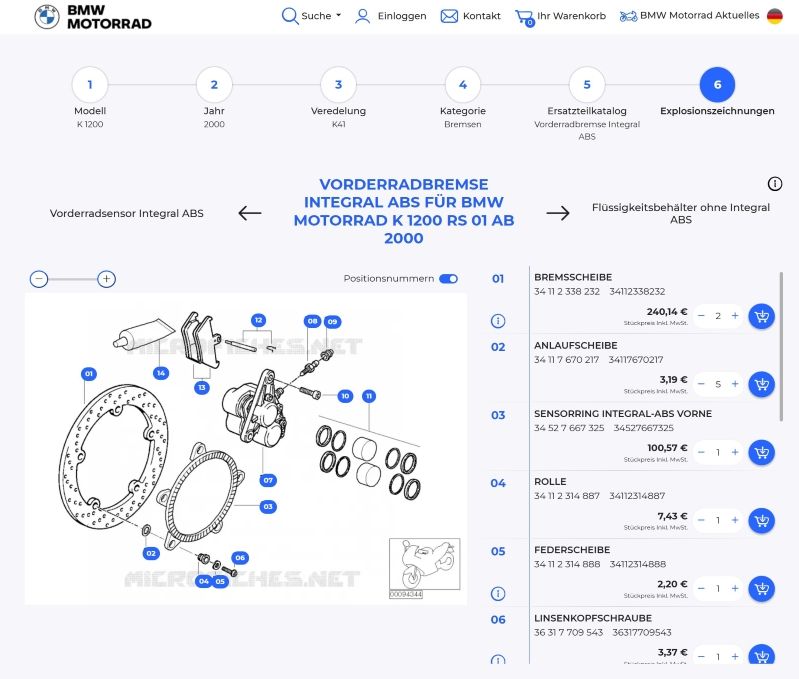The width and height of the screenshot is (799, 679).
Task: Select position marker 06 on diagram
Action: pos(240,558)
